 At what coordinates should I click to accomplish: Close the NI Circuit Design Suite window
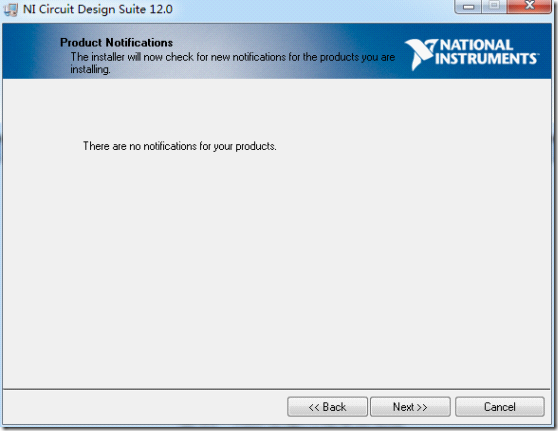[x=529, y=6]
